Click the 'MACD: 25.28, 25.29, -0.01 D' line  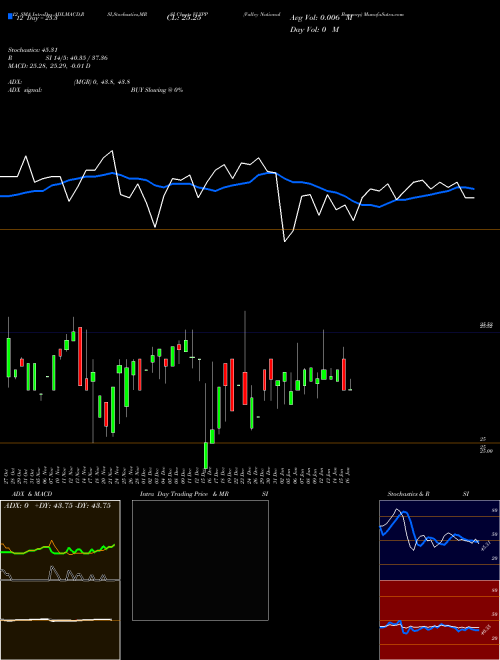(x=49, y=66)
